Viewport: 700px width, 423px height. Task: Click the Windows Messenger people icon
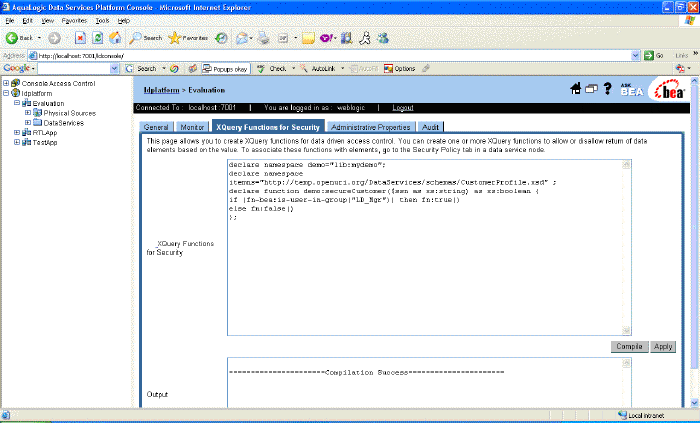pos(383,38)
